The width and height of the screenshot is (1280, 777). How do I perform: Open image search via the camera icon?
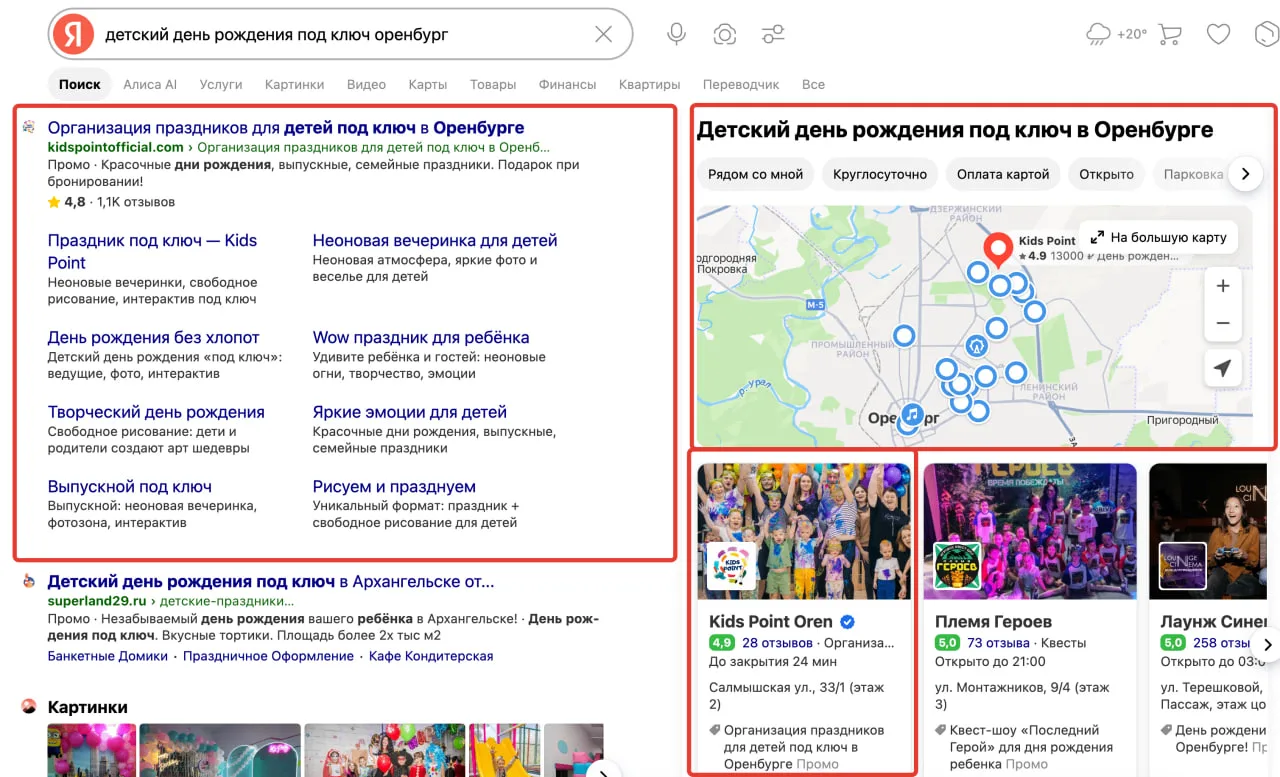(725, 34)
